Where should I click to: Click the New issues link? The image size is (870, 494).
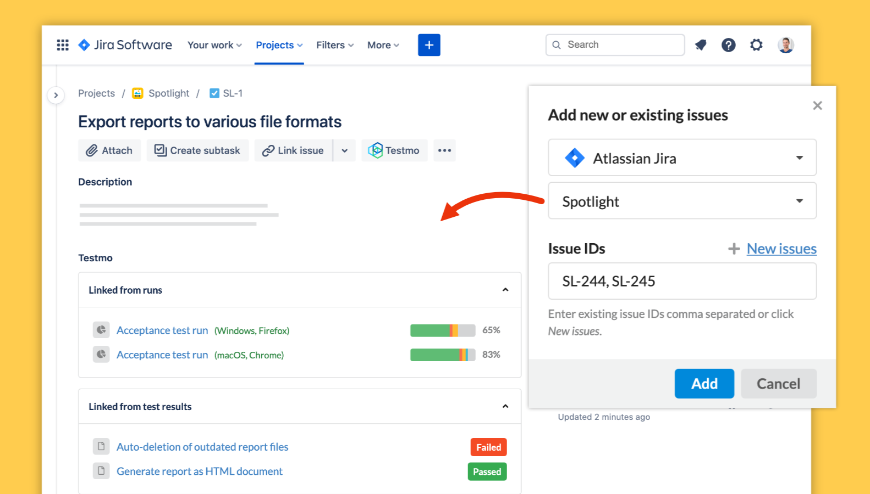[781, 249]
